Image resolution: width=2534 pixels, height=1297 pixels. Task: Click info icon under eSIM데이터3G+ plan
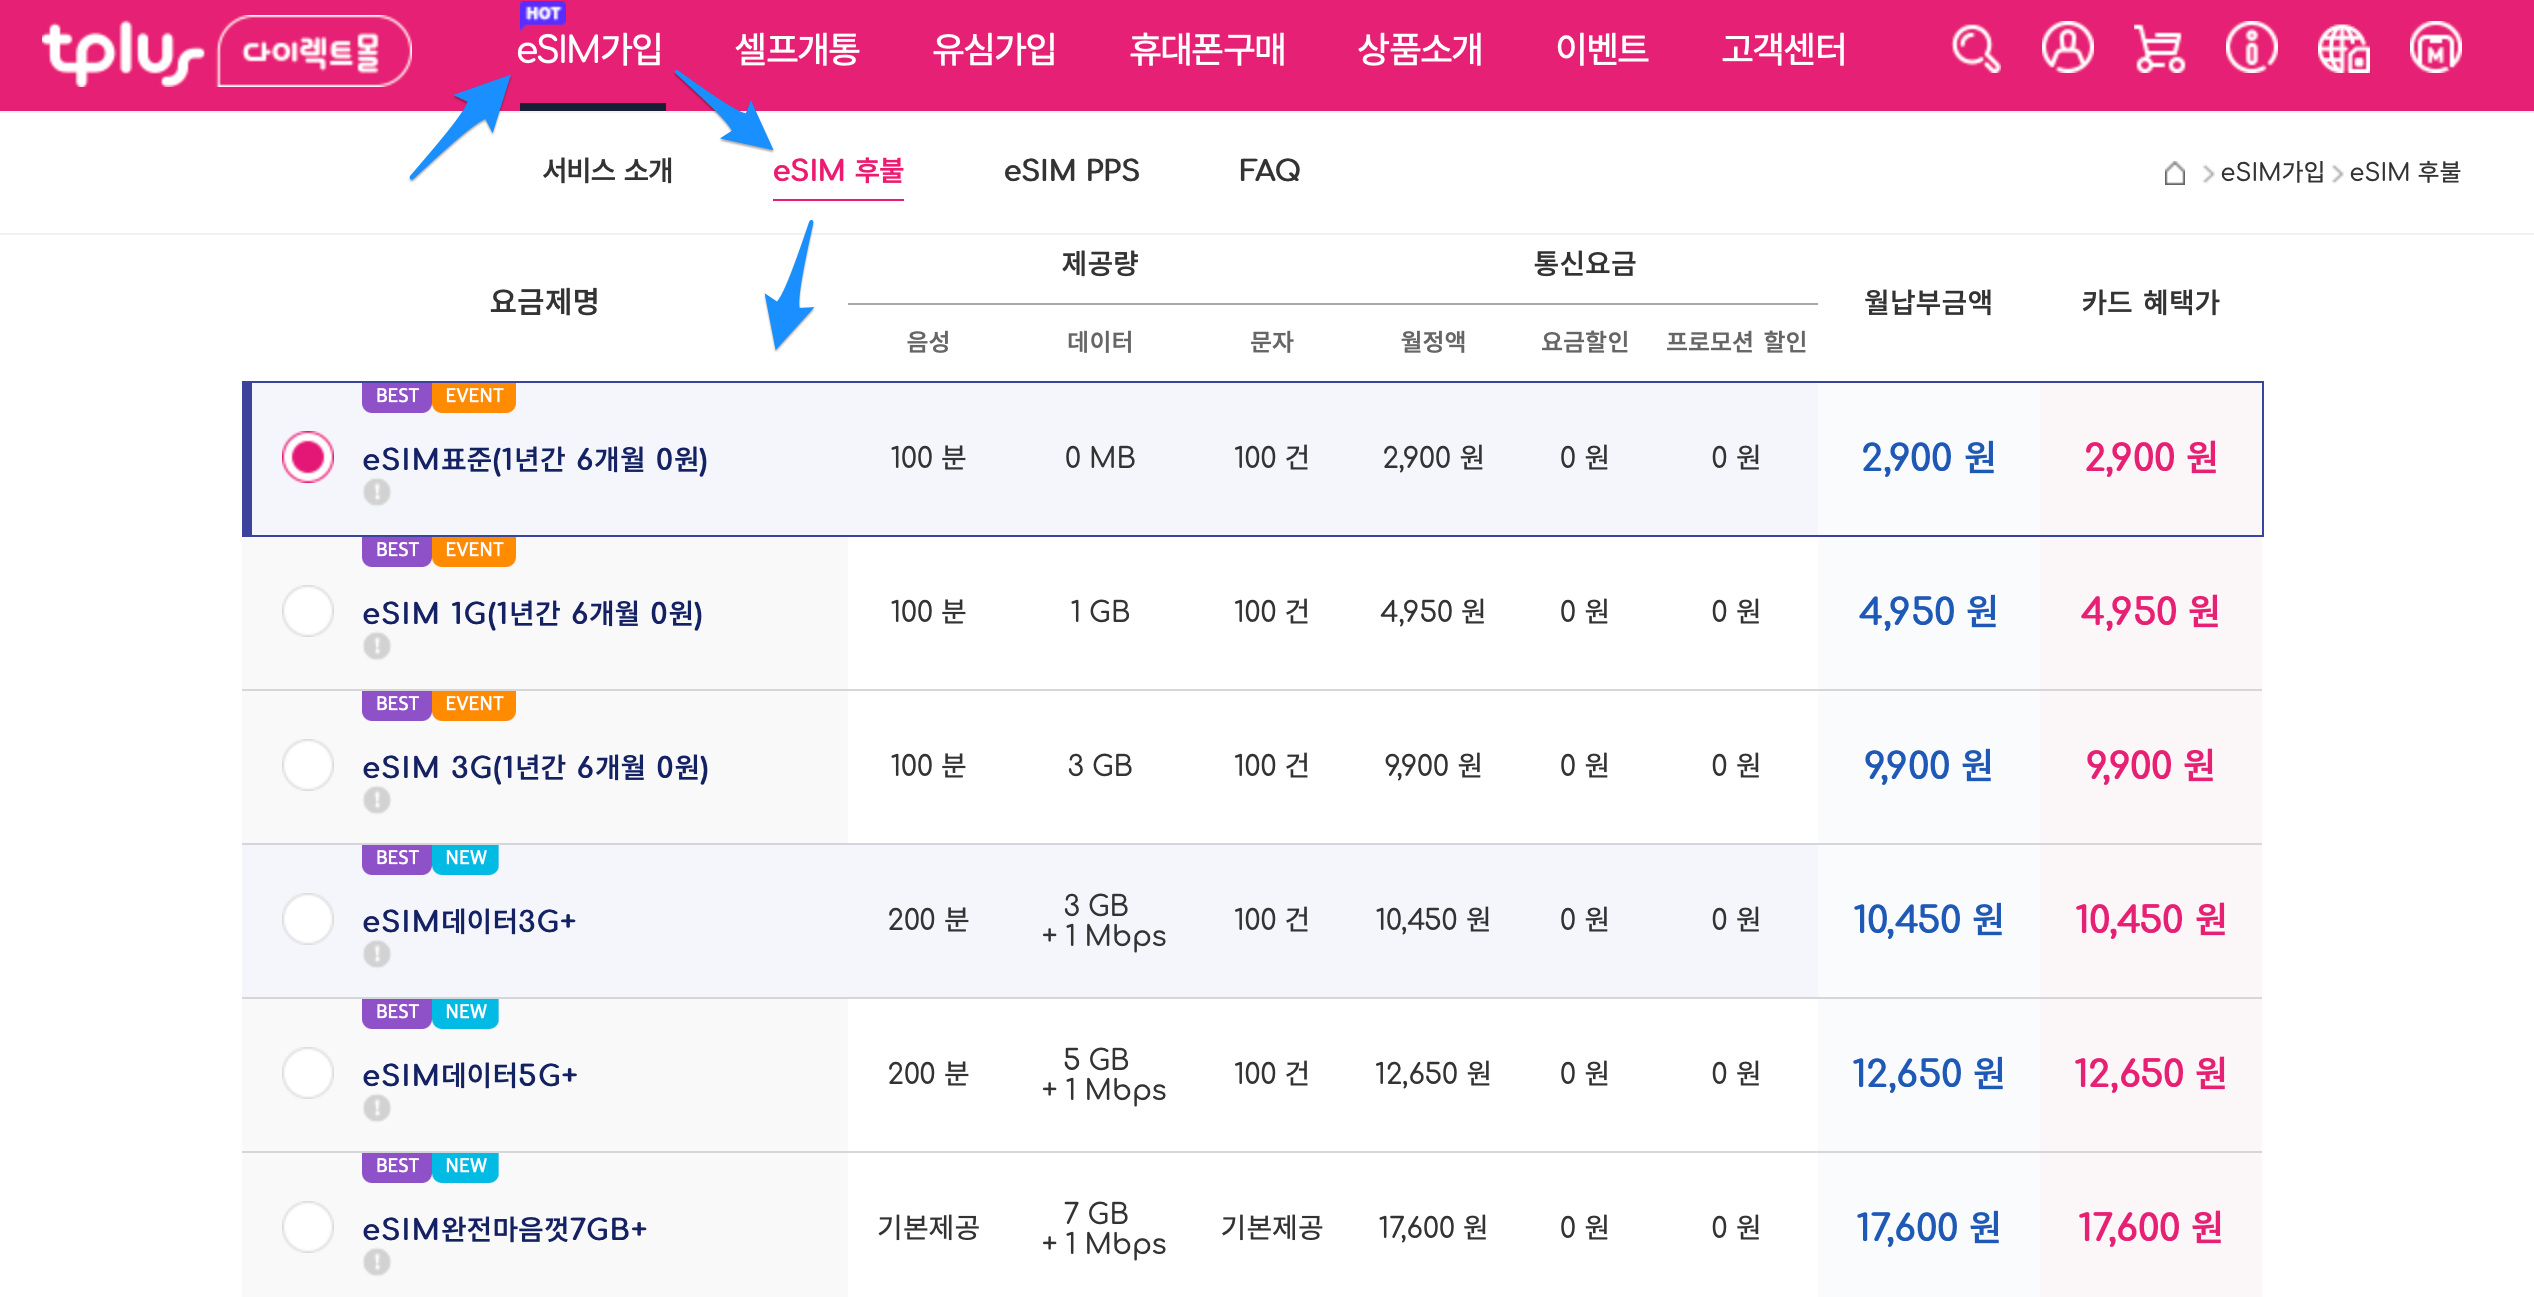[x=376, y=954]
